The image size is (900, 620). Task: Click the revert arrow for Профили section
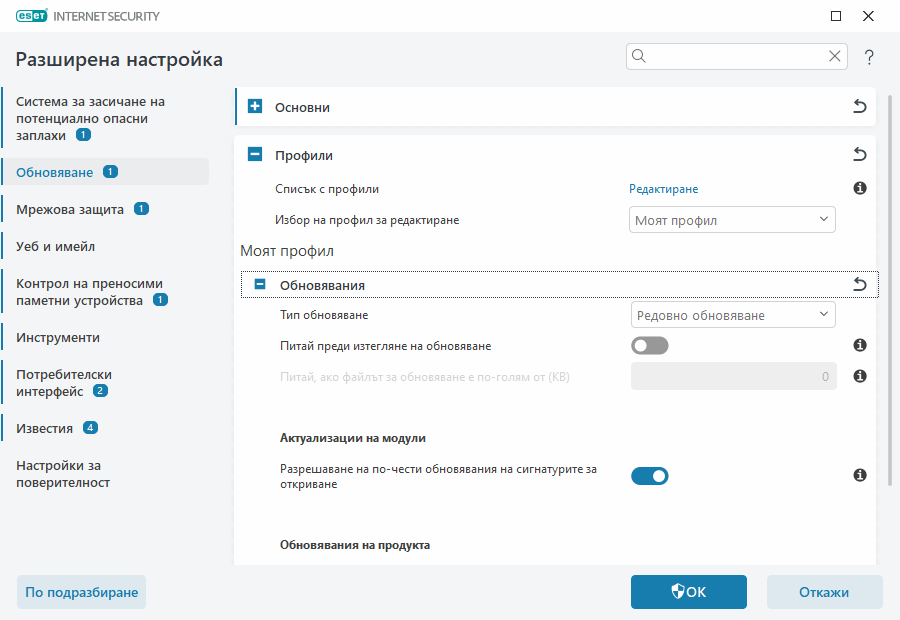859,155
